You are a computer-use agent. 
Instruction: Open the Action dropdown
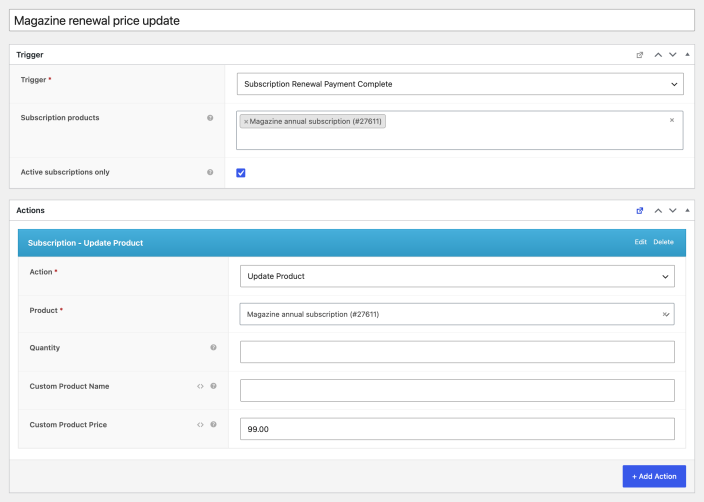457,276
